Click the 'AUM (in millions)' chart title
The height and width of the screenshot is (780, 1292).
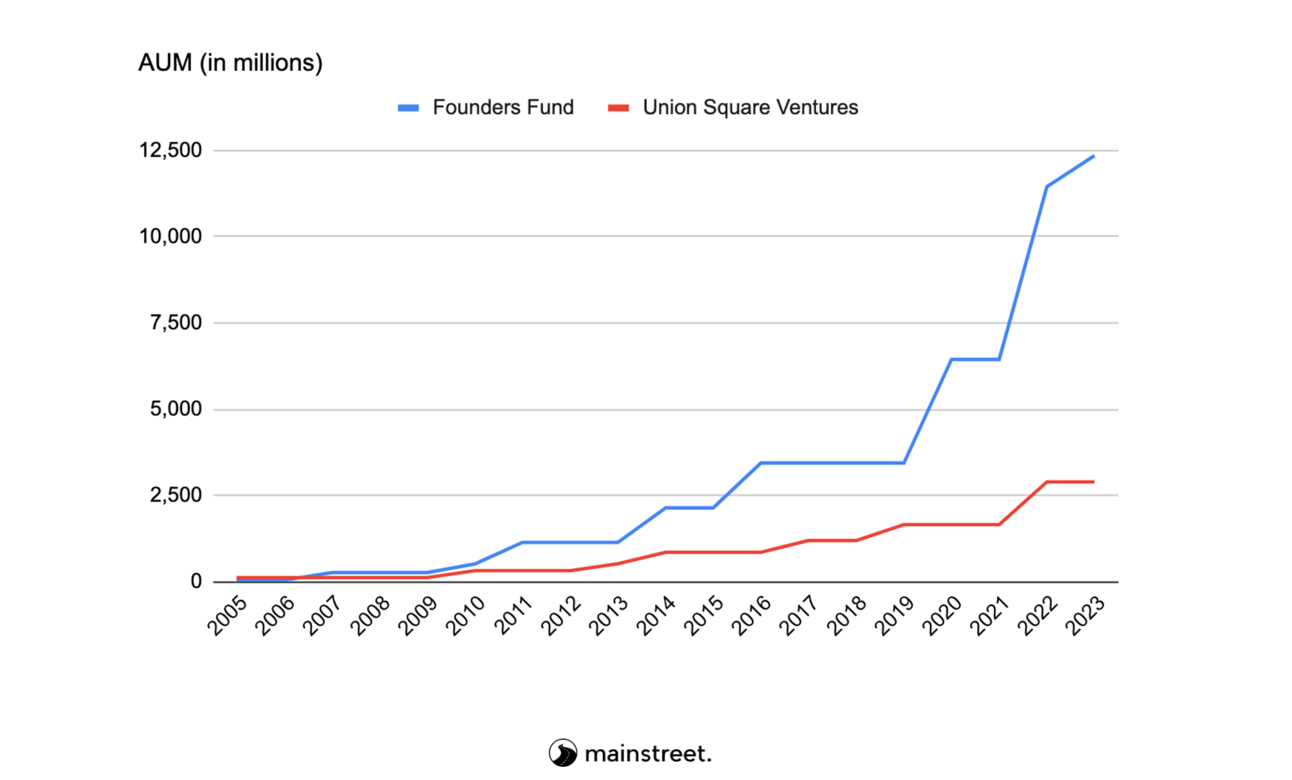(x=230, y=64)
